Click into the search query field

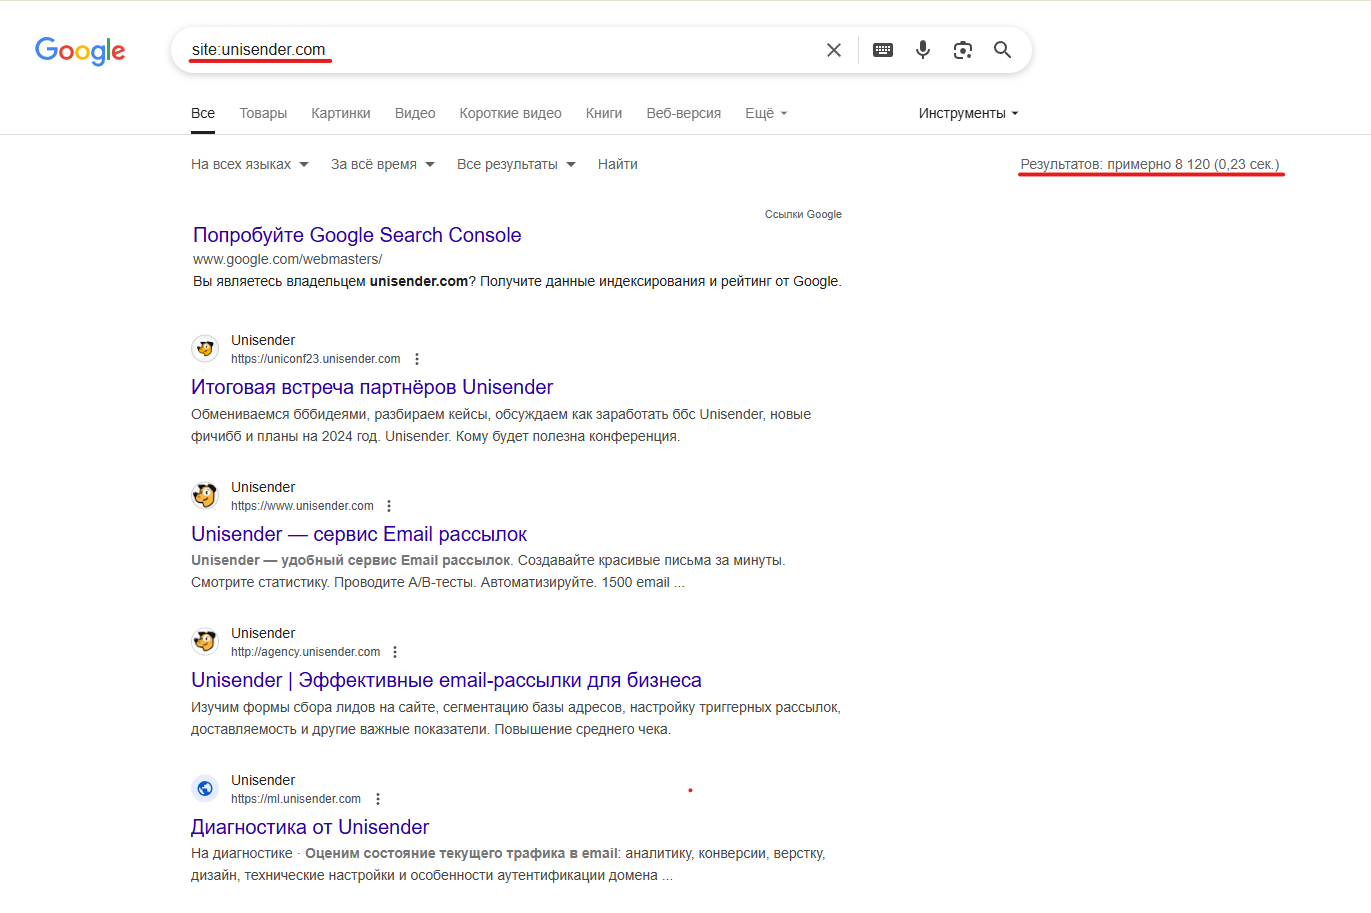pos(500,50)
